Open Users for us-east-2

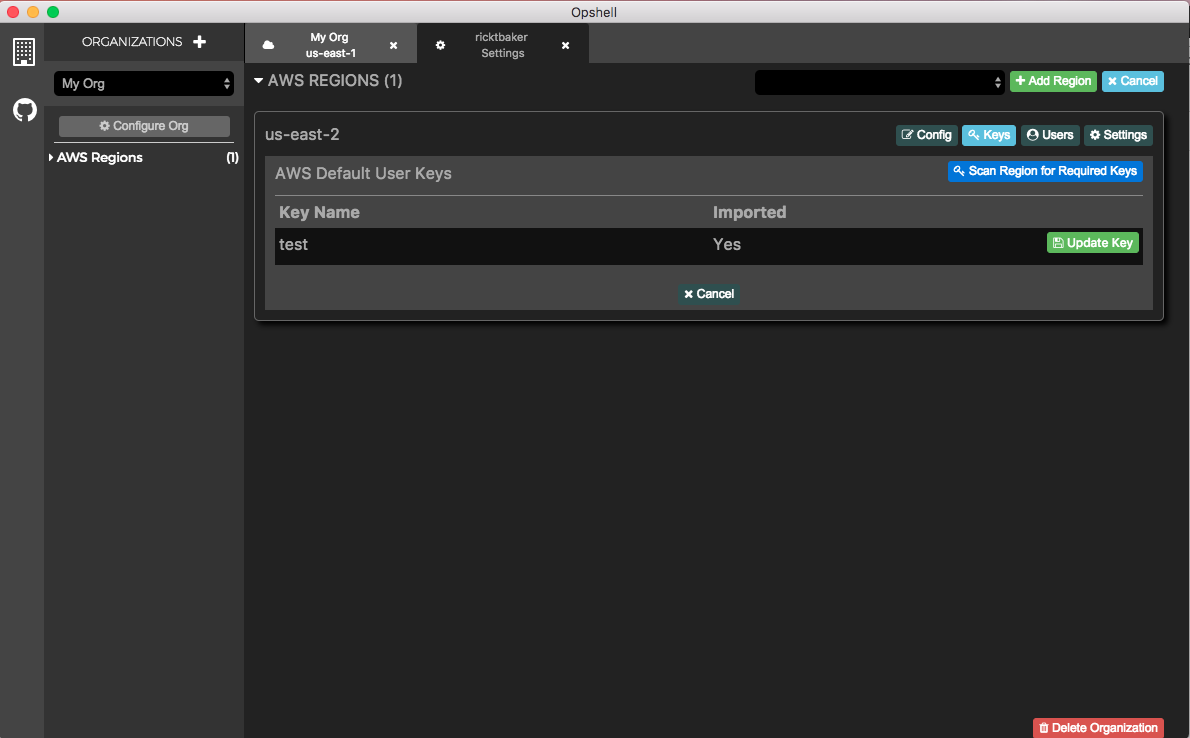coord(1050,135)
